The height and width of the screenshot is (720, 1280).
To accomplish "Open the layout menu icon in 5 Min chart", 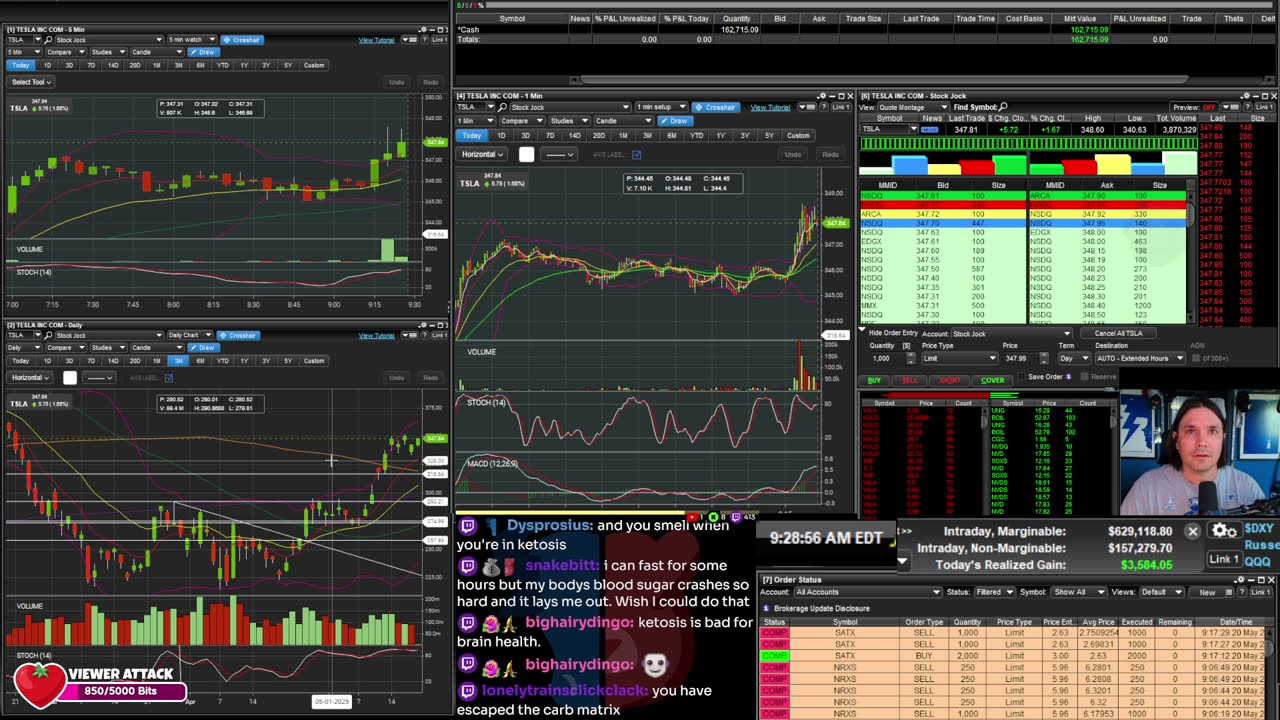I will pyautogui.click(x=409, y=40).
